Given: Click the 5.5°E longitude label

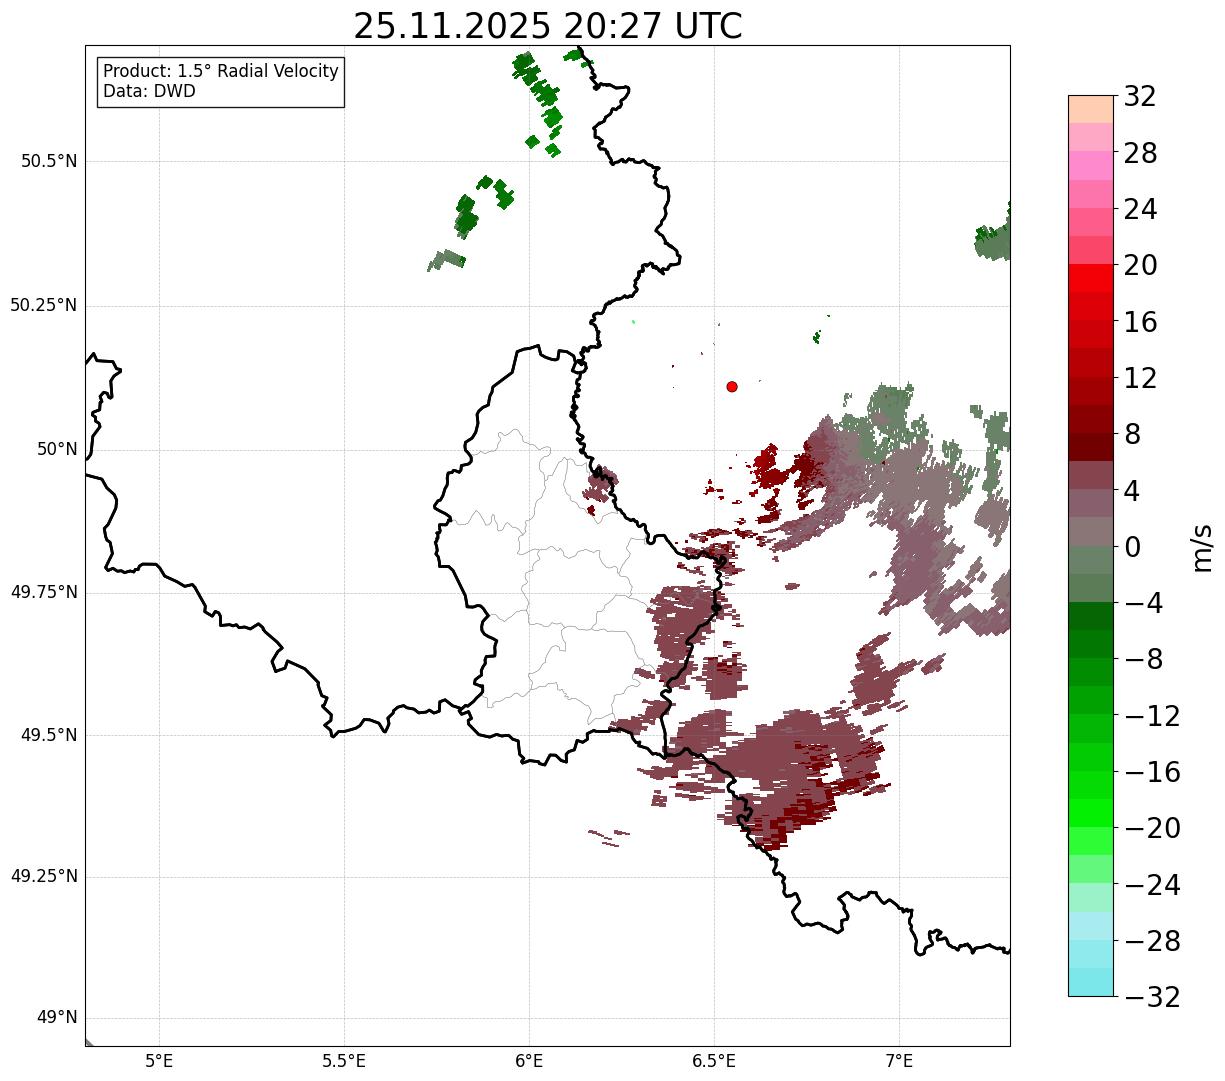Looking at the screenshot, I should coord(344,1060).
